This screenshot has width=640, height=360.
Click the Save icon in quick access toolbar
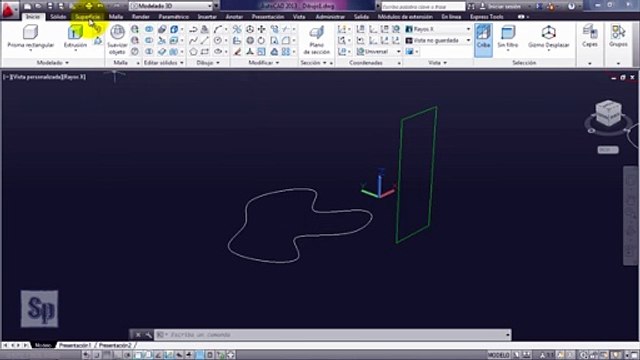pos(50,6)
